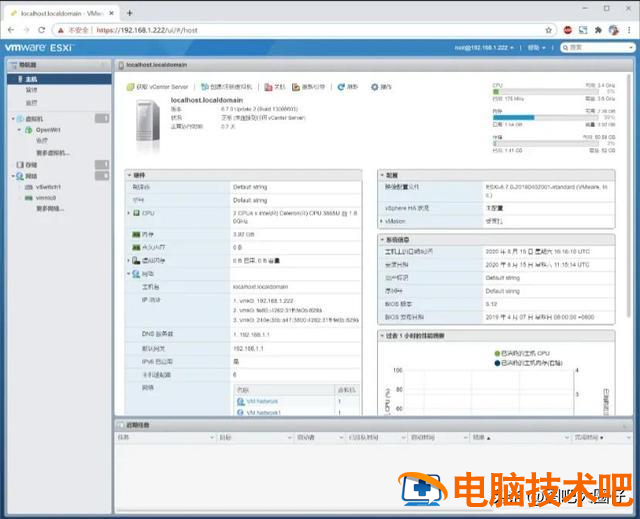Collapse the last hour performance summary panel

click(x=382, y=336)
